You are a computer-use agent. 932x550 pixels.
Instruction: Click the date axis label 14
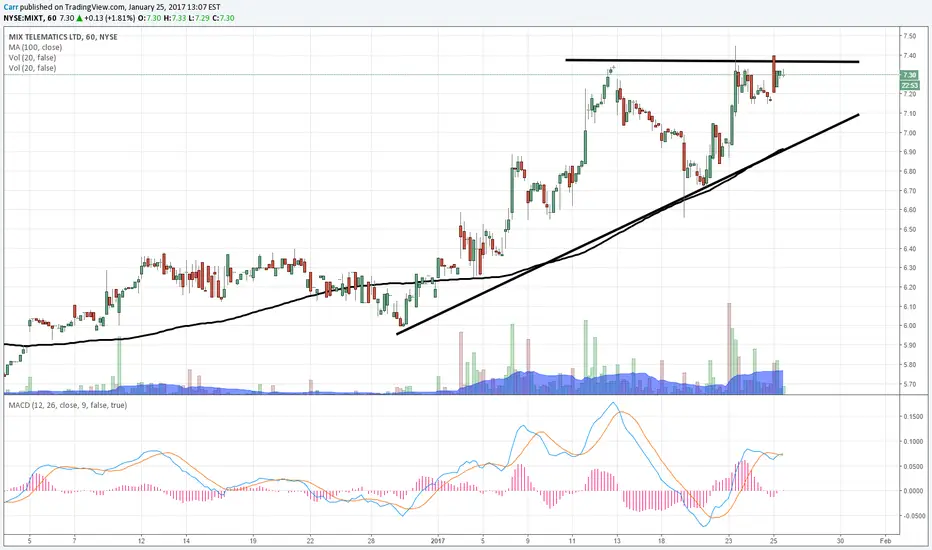tap(186, 540)
